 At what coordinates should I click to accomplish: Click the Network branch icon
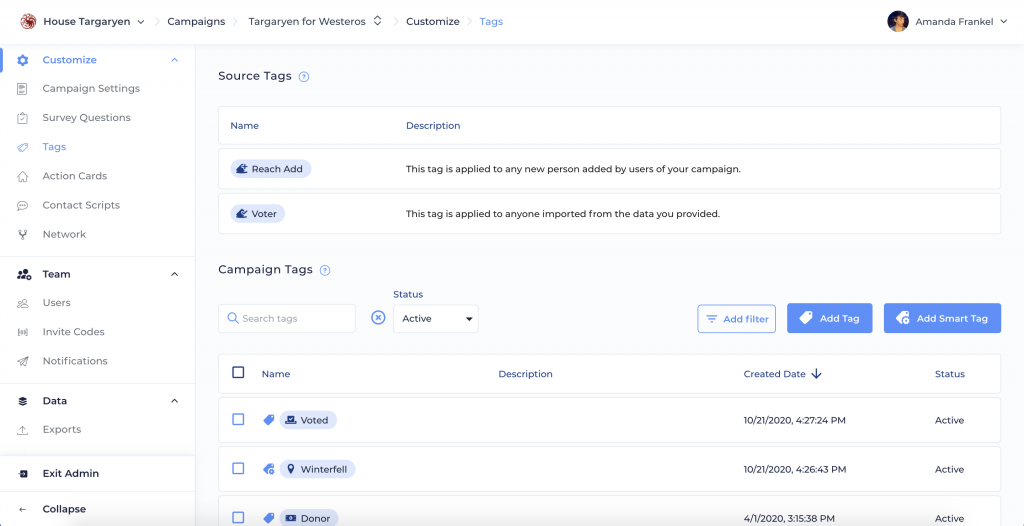pos(23,235)
